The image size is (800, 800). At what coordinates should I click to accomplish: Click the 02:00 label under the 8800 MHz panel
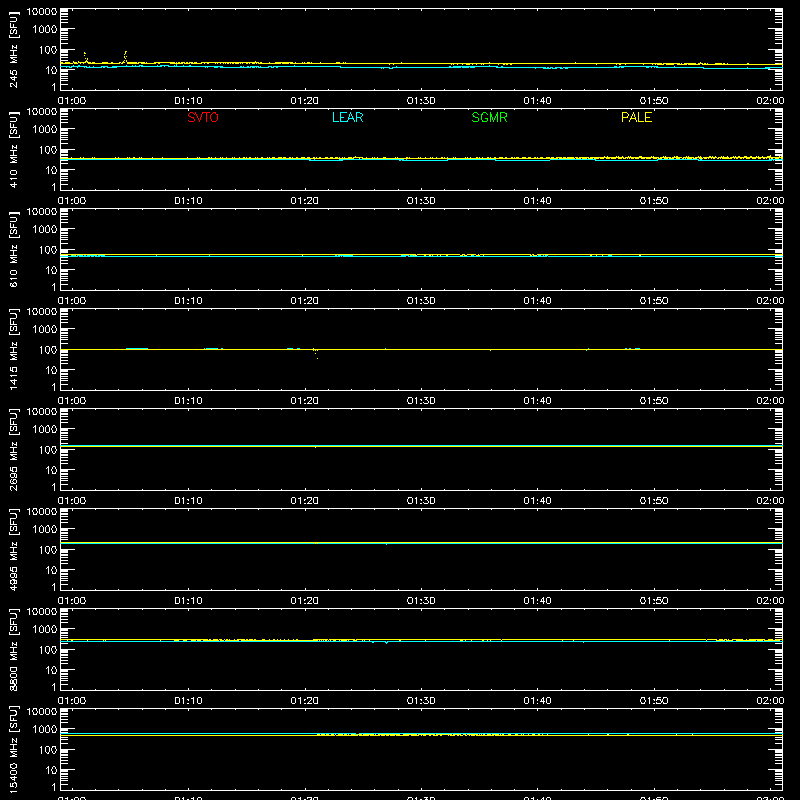(770, 701)
